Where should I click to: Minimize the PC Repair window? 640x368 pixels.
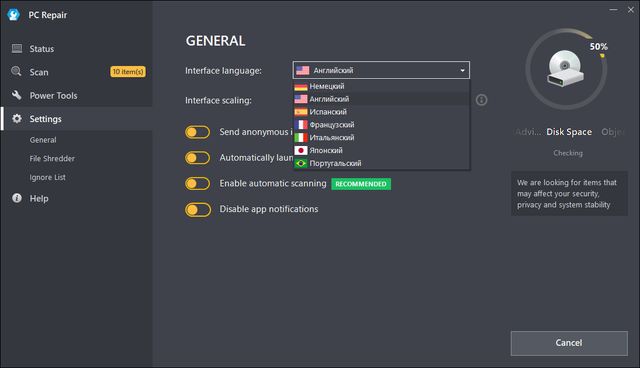[613, 10]
